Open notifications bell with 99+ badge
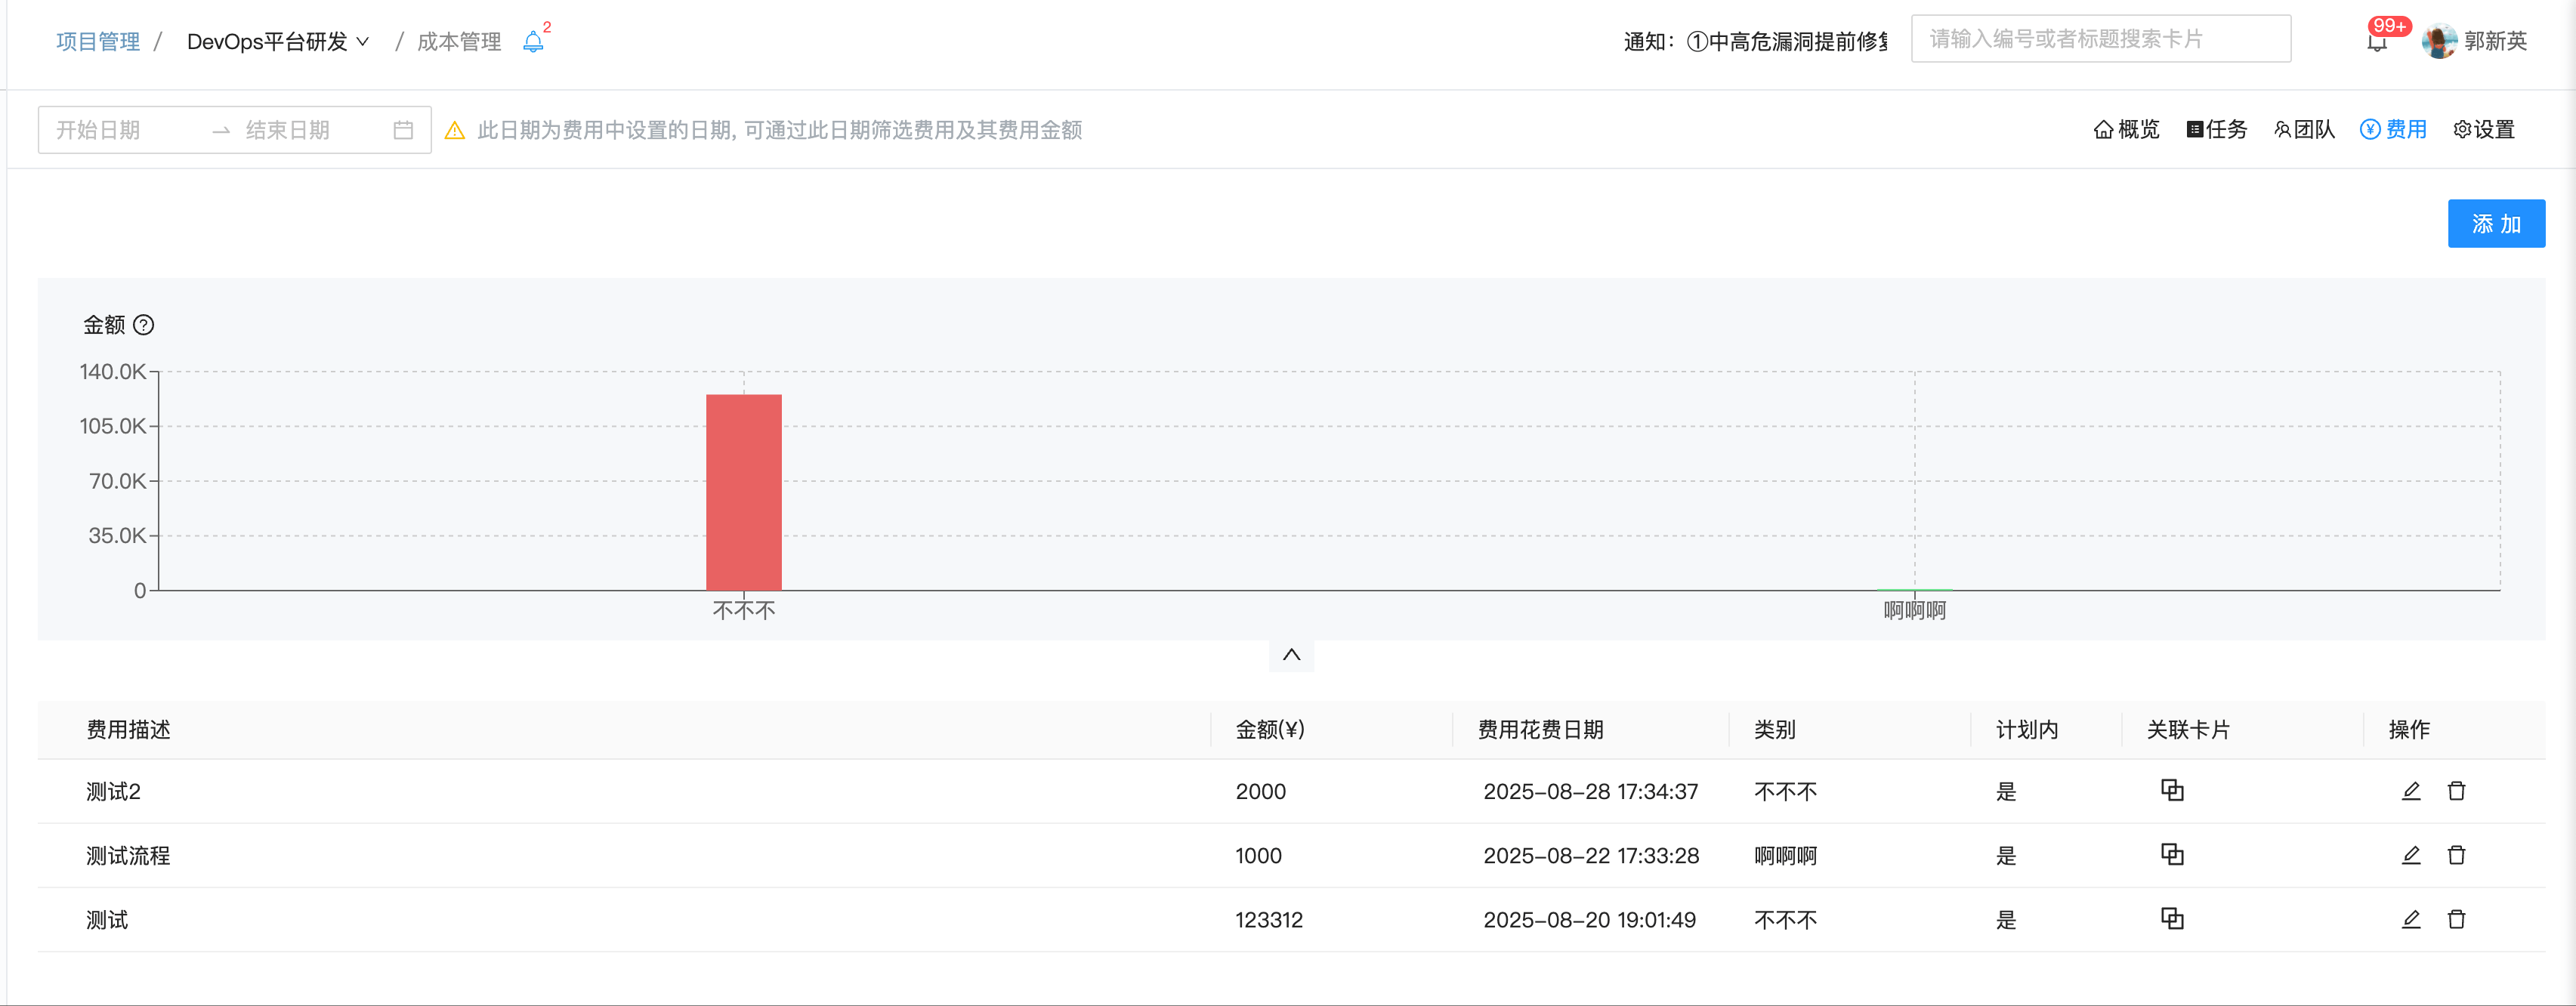 point(2377,42)
